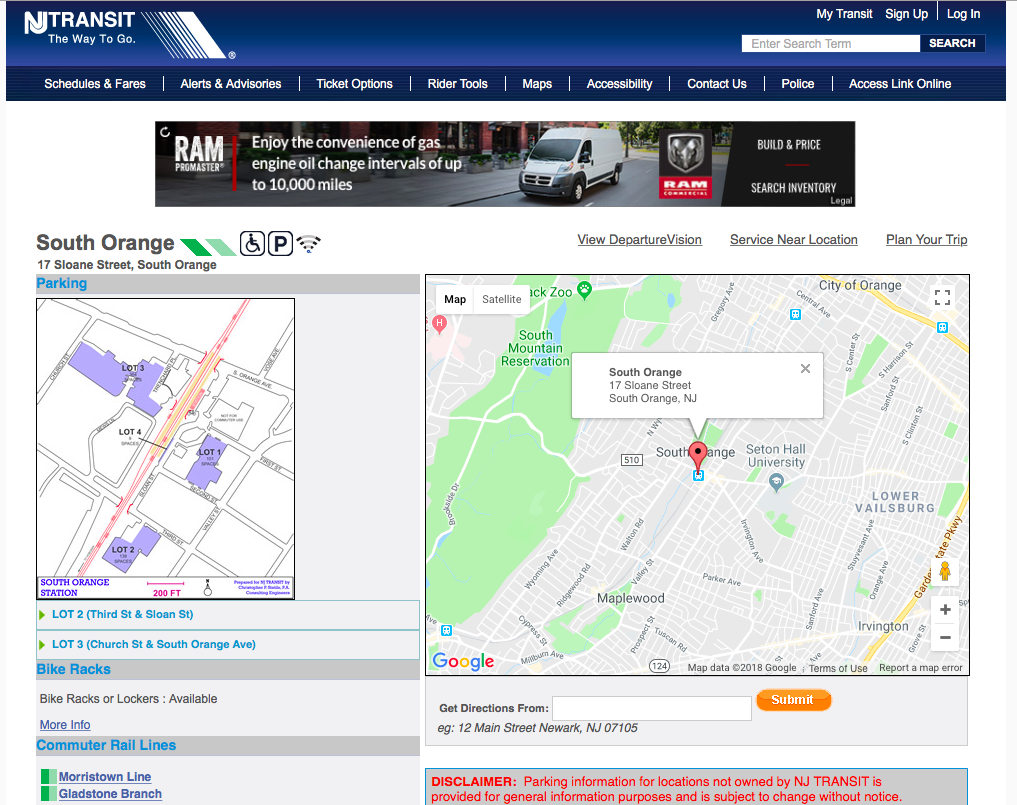Open the Rider Tools menu
Screen dimensions: 1017x805
457,84
